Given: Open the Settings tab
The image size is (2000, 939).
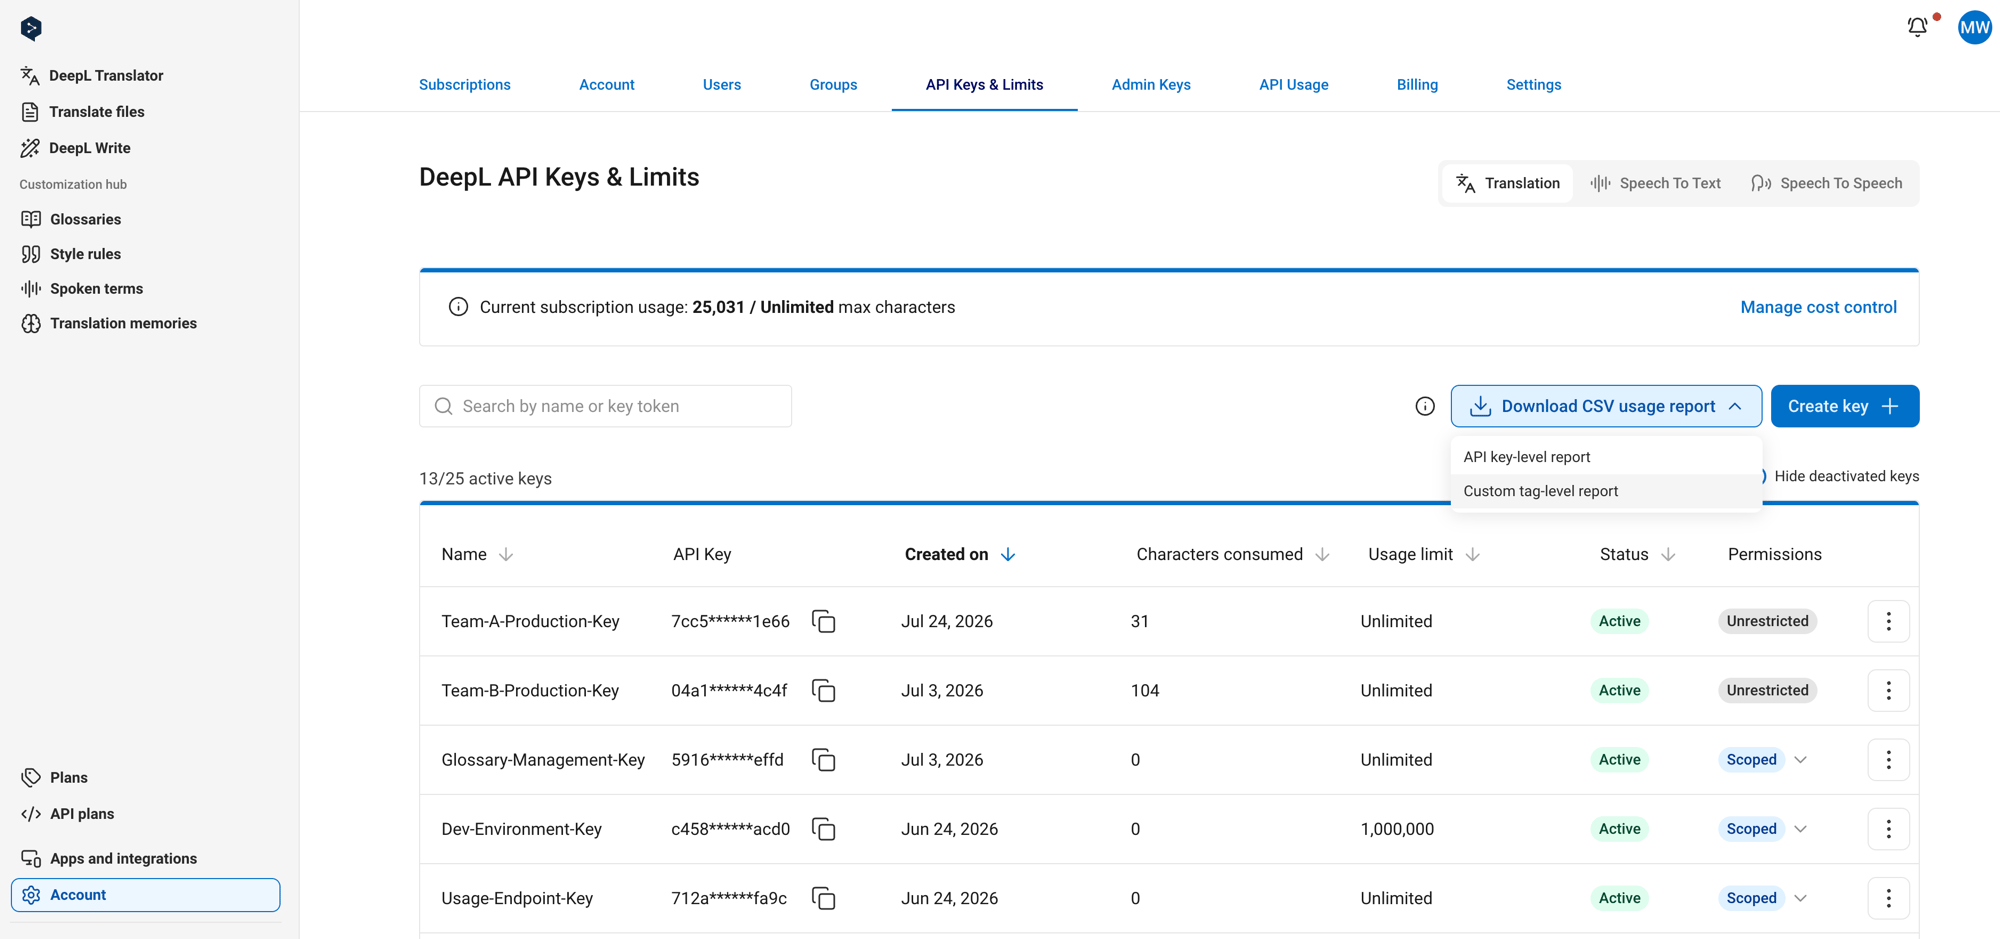Looking at the screenshot, I should click(1534, 85).
